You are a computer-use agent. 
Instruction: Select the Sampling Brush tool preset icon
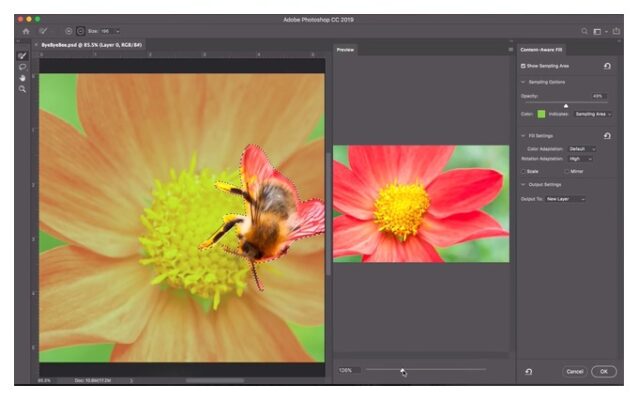(43, 31)
